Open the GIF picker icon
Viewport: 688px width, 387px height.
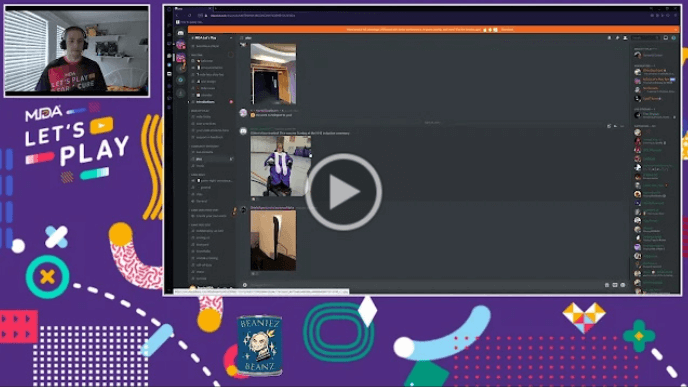point(615,285)
